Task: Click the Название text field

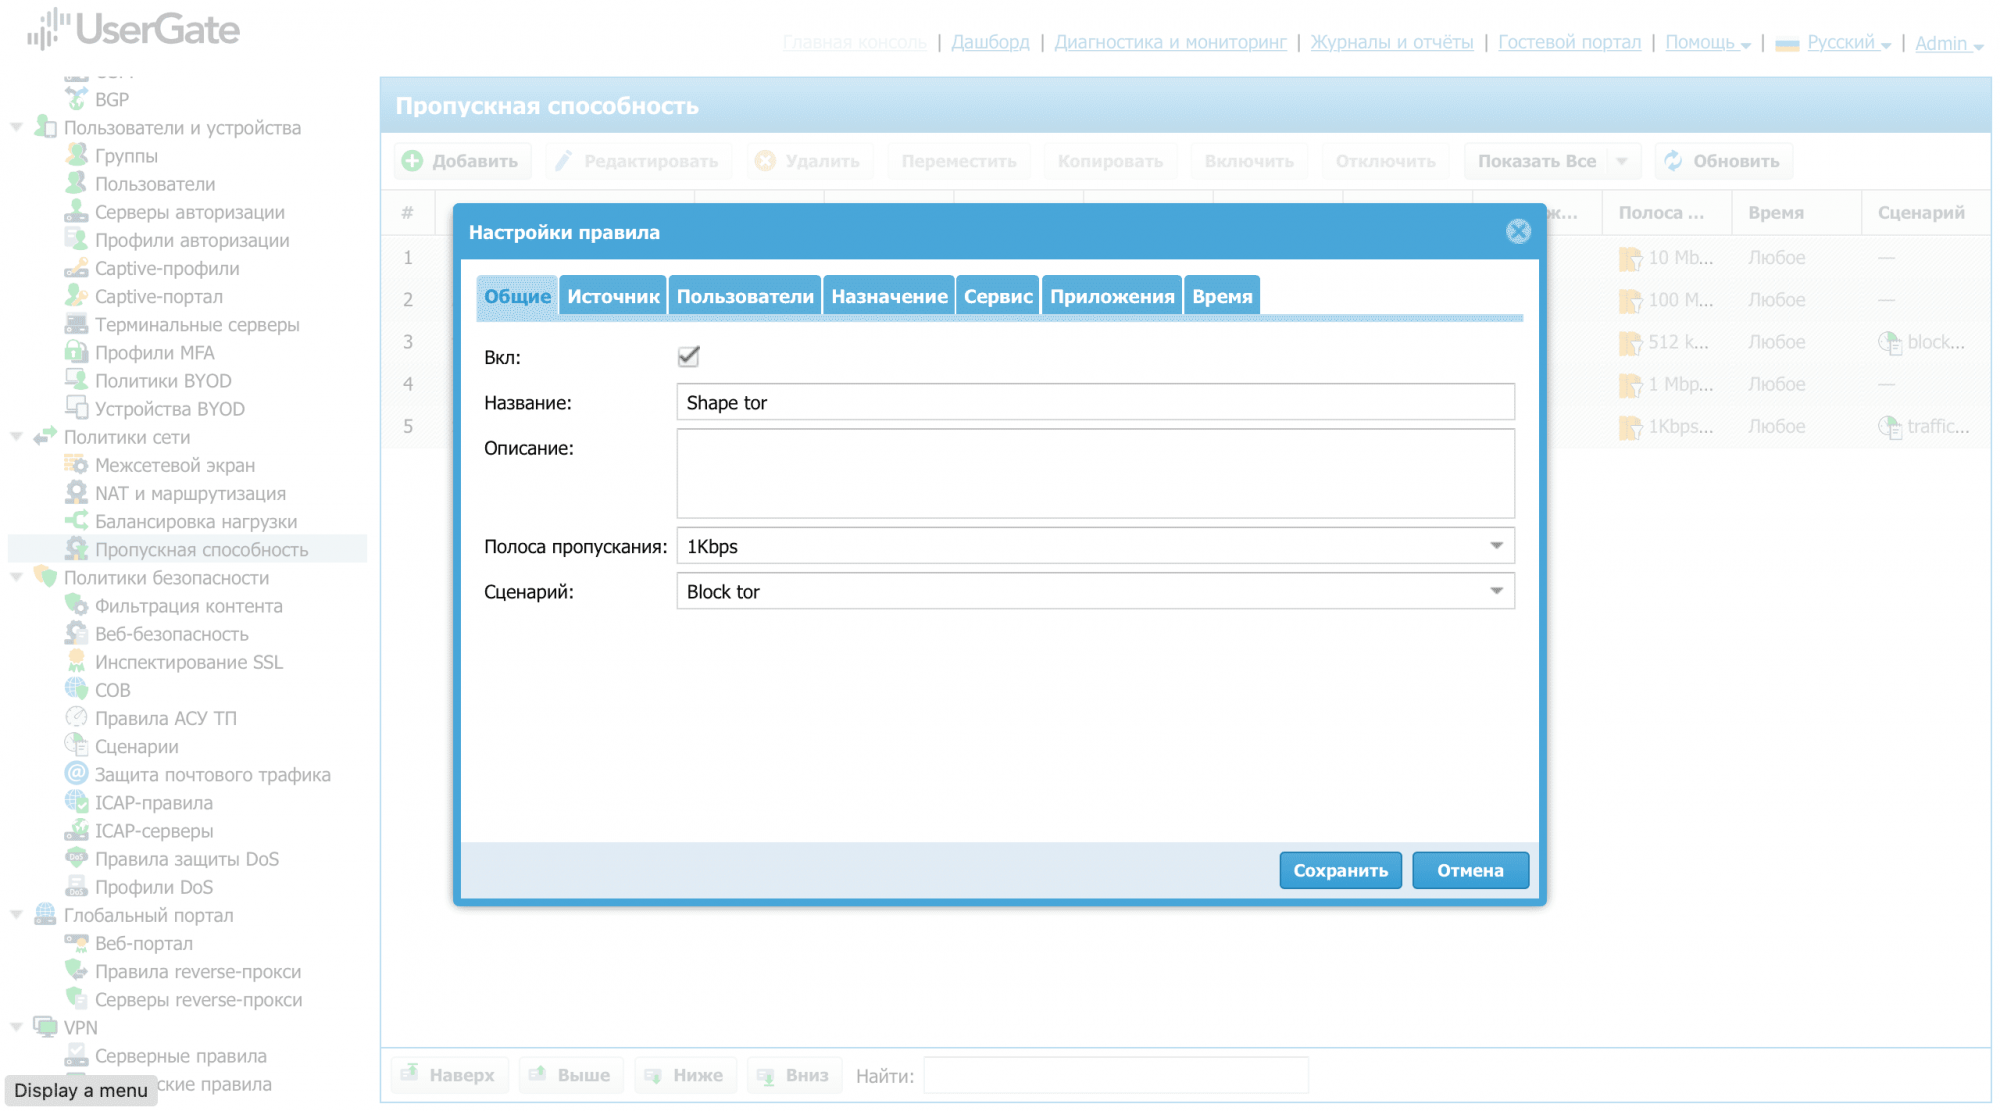Action: 1094,402
